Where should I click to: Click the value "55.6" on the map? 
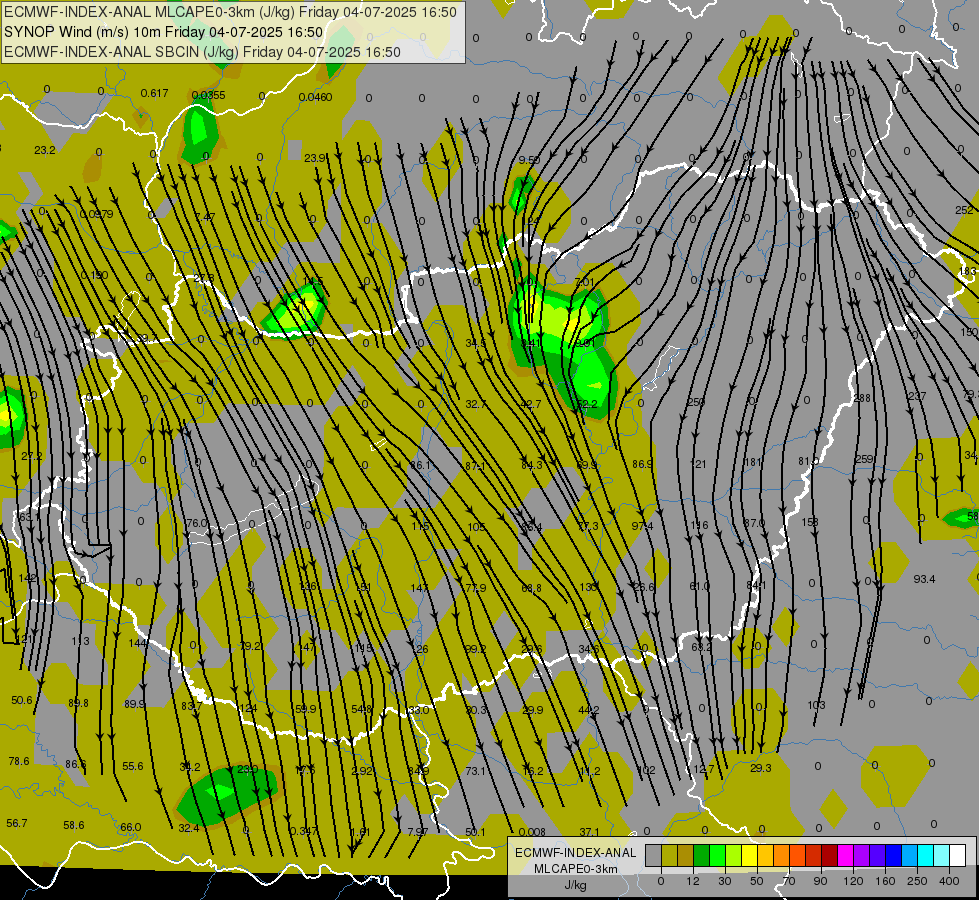point(132,766)
